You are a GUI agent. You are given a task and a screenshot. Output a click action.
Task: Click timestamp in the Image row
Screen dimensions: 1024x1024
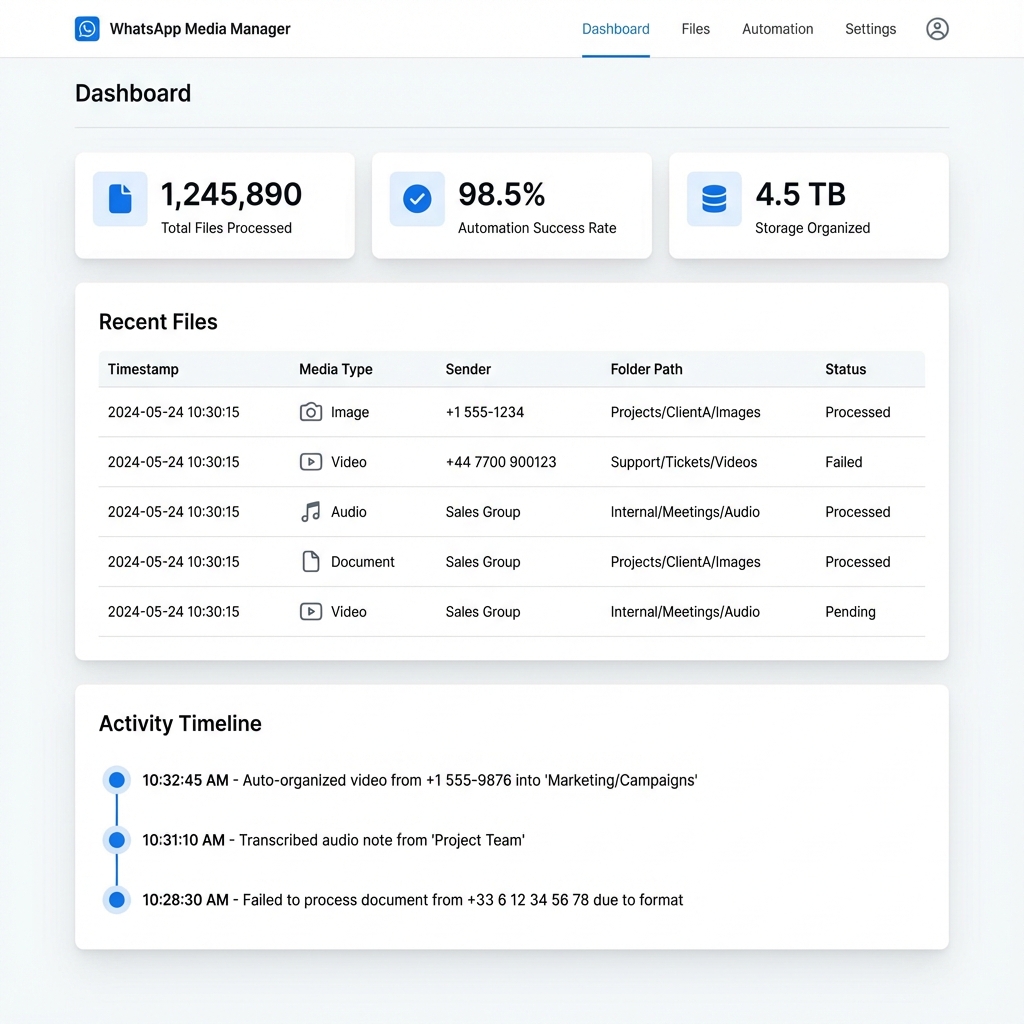pos(174,412)
